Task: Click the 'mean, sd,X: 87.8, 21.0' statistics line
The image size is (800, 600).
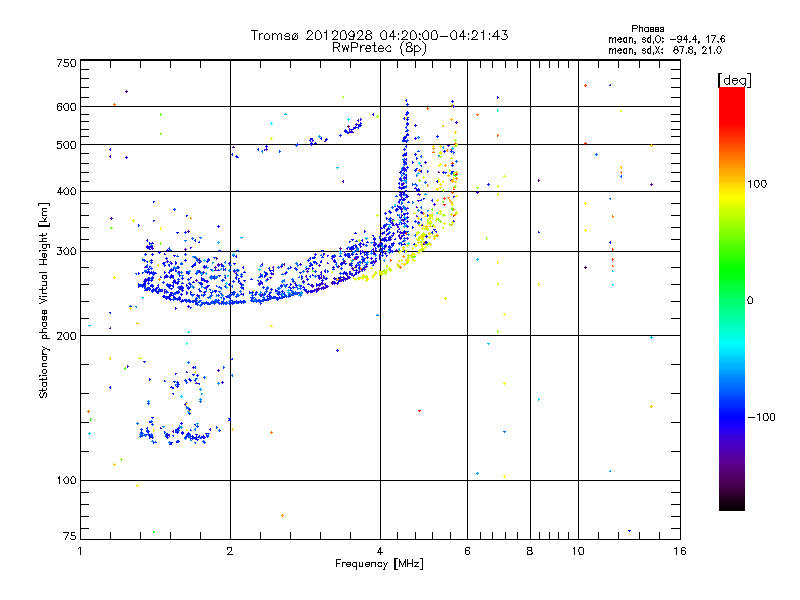Action: point(665,50)
